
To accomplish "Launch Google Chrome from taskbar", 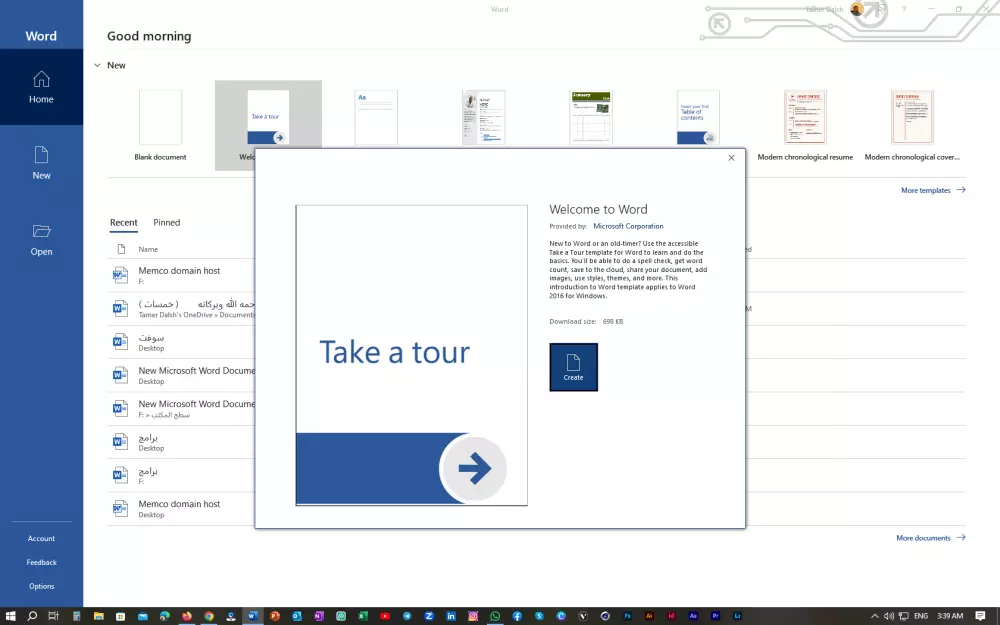I will click(x=209, y=616).
